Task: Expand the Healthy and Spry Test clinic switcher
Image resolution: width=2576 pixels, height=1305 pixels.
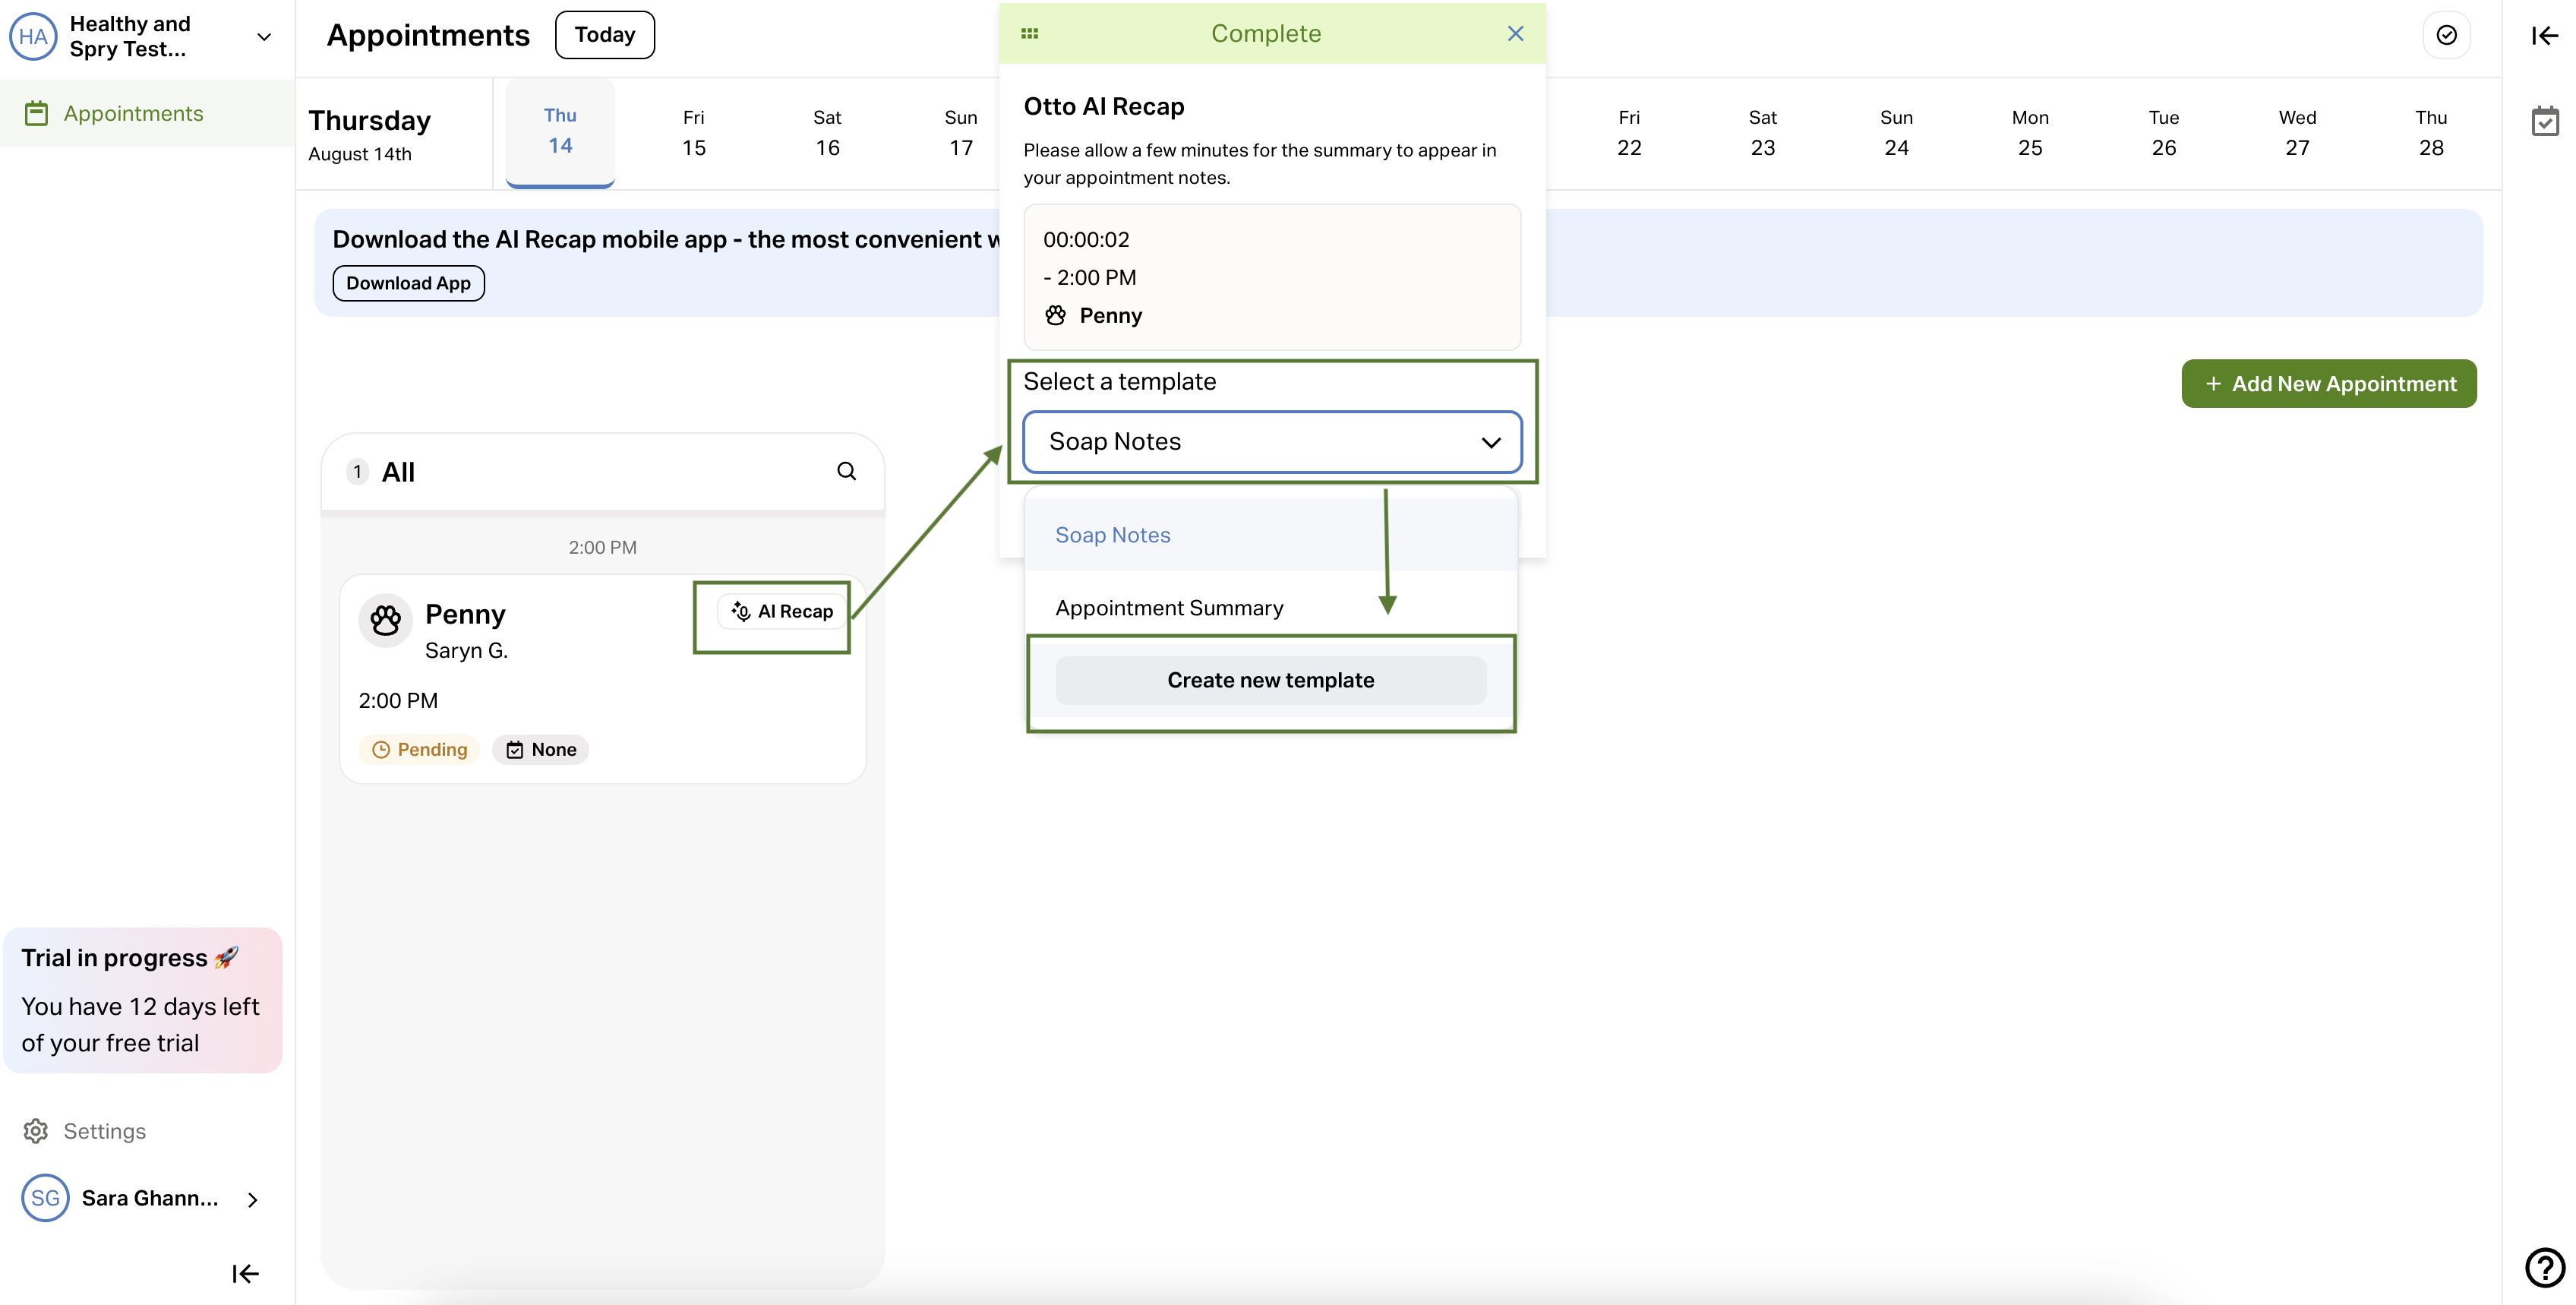Action: [x=264, y=37]
